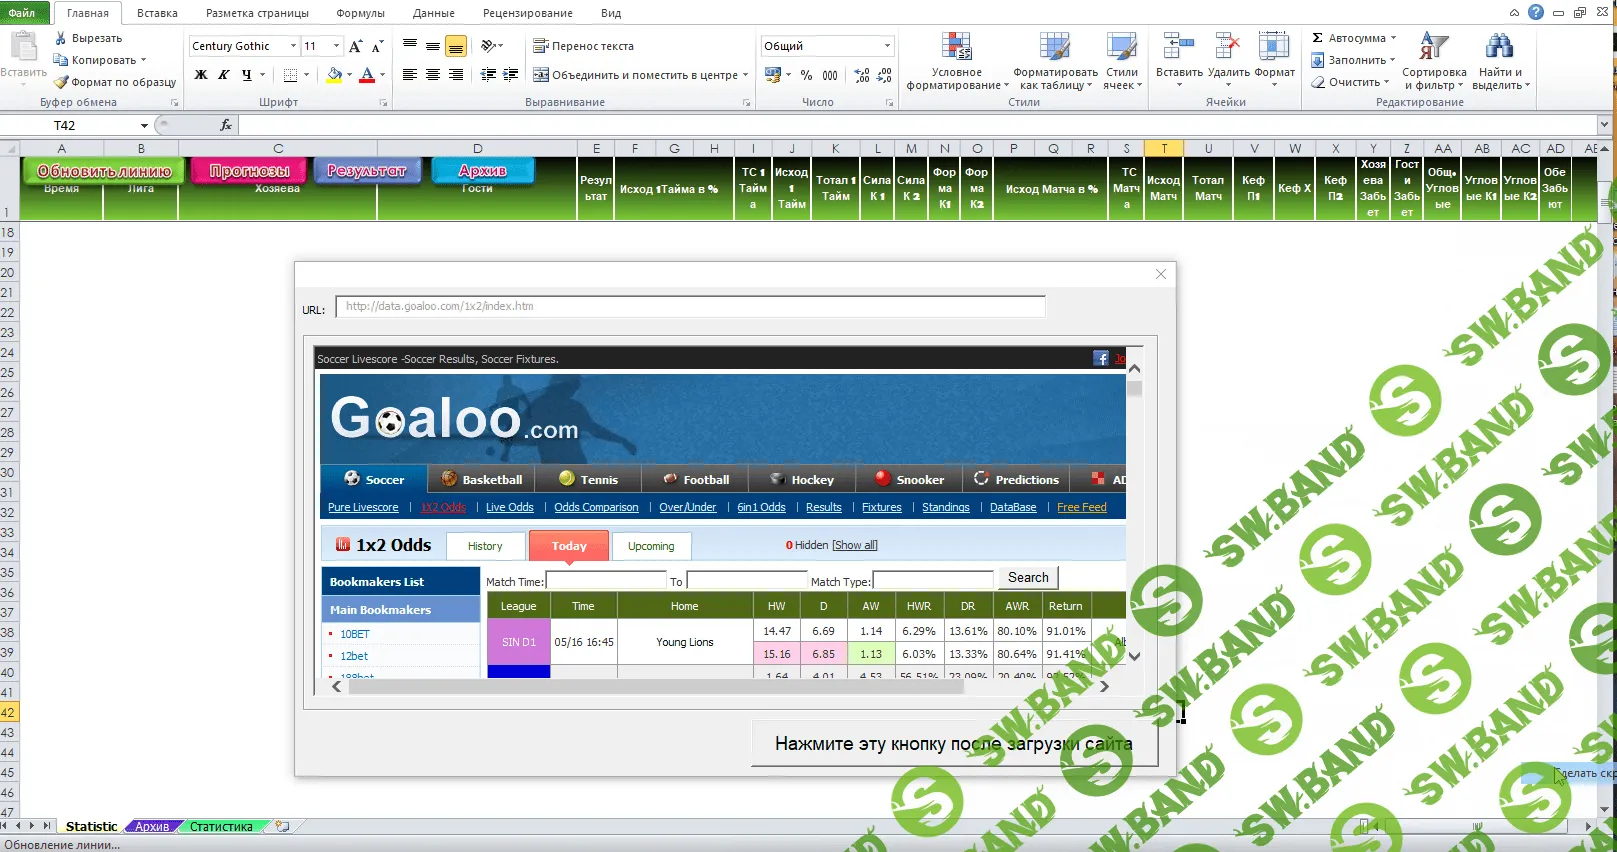Open the Name Box dropdown arrow
Viewport: 1617px width, 852px height.
click(144, 125)
